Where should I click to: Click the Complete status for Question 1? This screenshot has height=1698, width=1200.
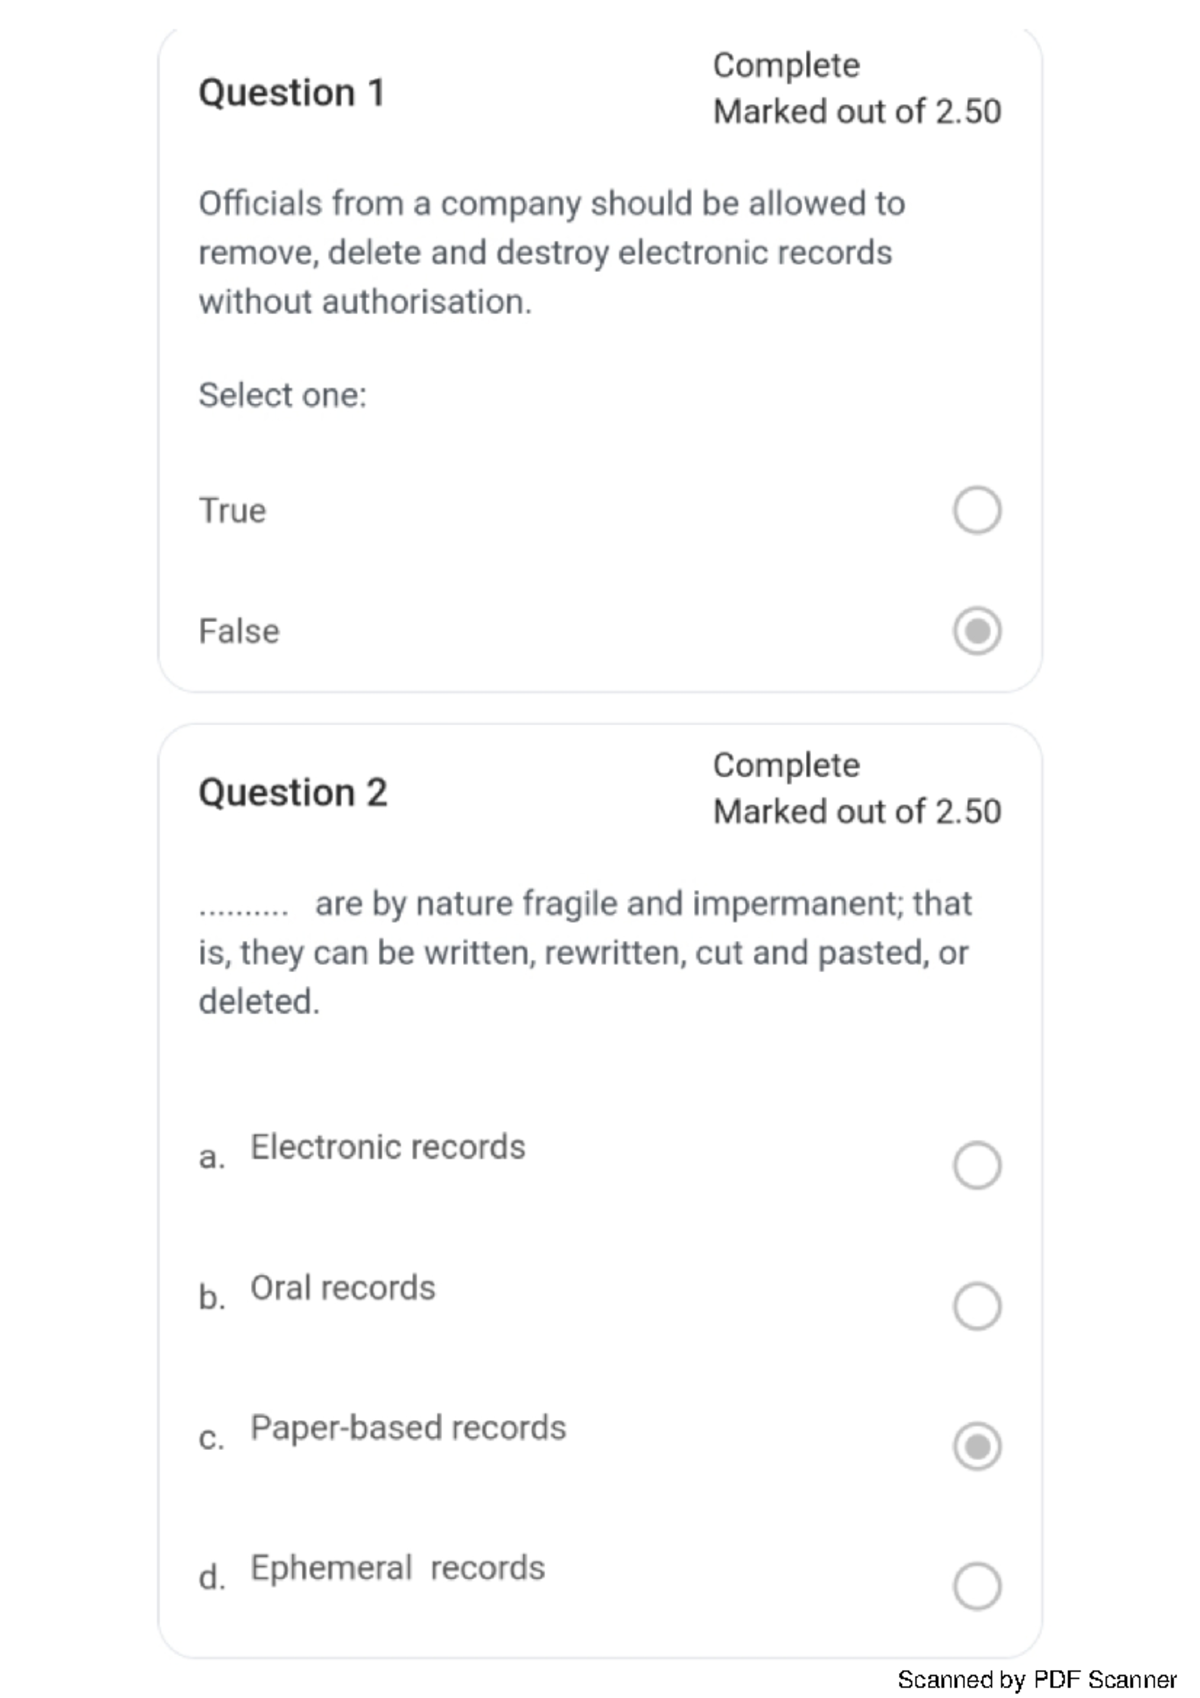coord(786,66)
